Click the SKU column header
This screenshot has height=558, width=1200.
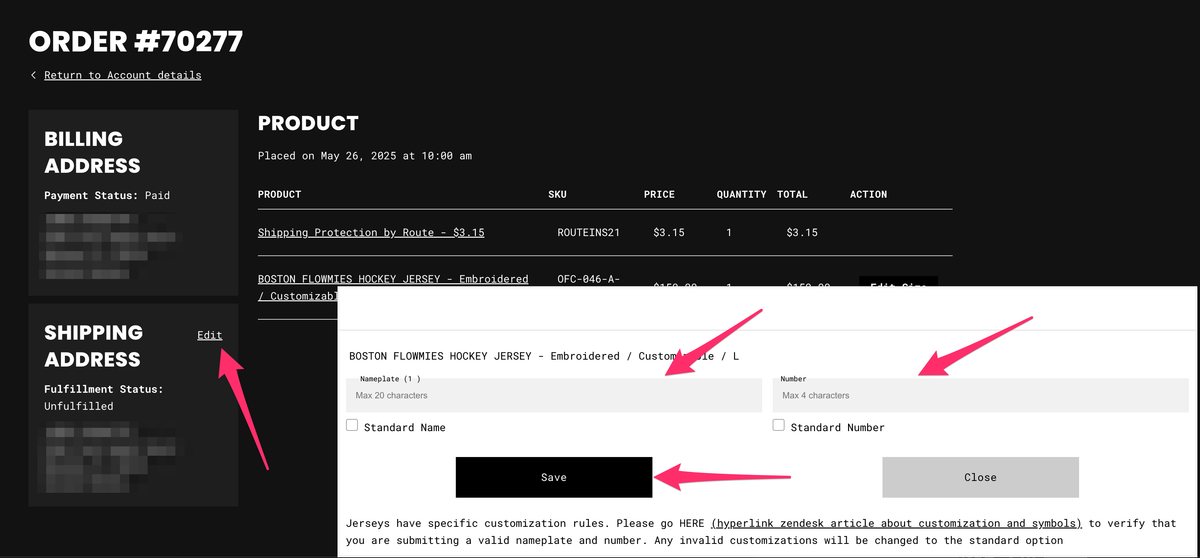[558, 194]
